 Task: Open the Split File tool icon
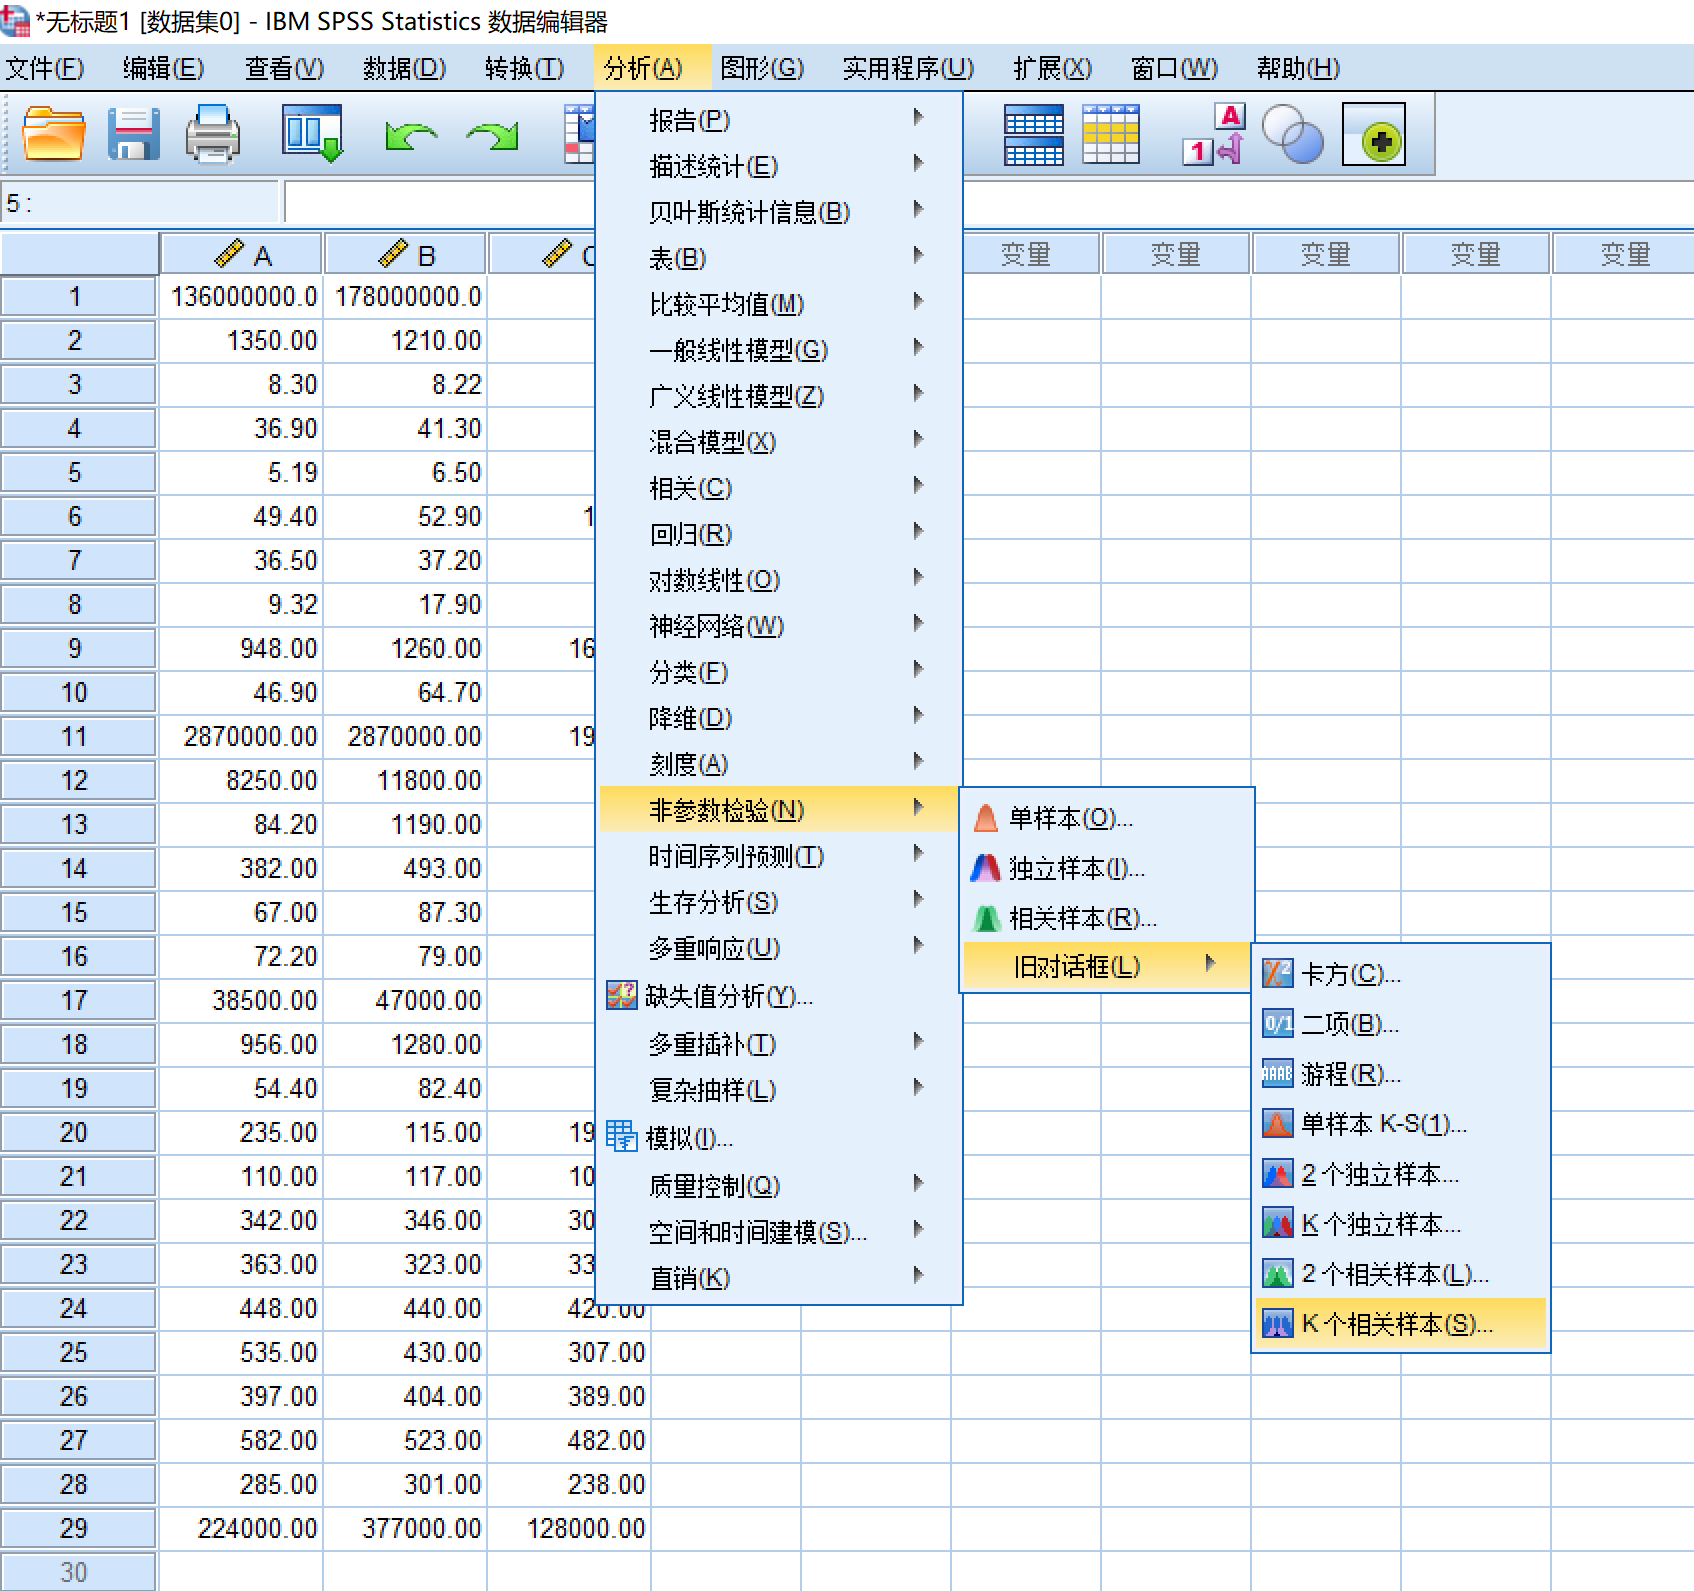pos(1035,135)
